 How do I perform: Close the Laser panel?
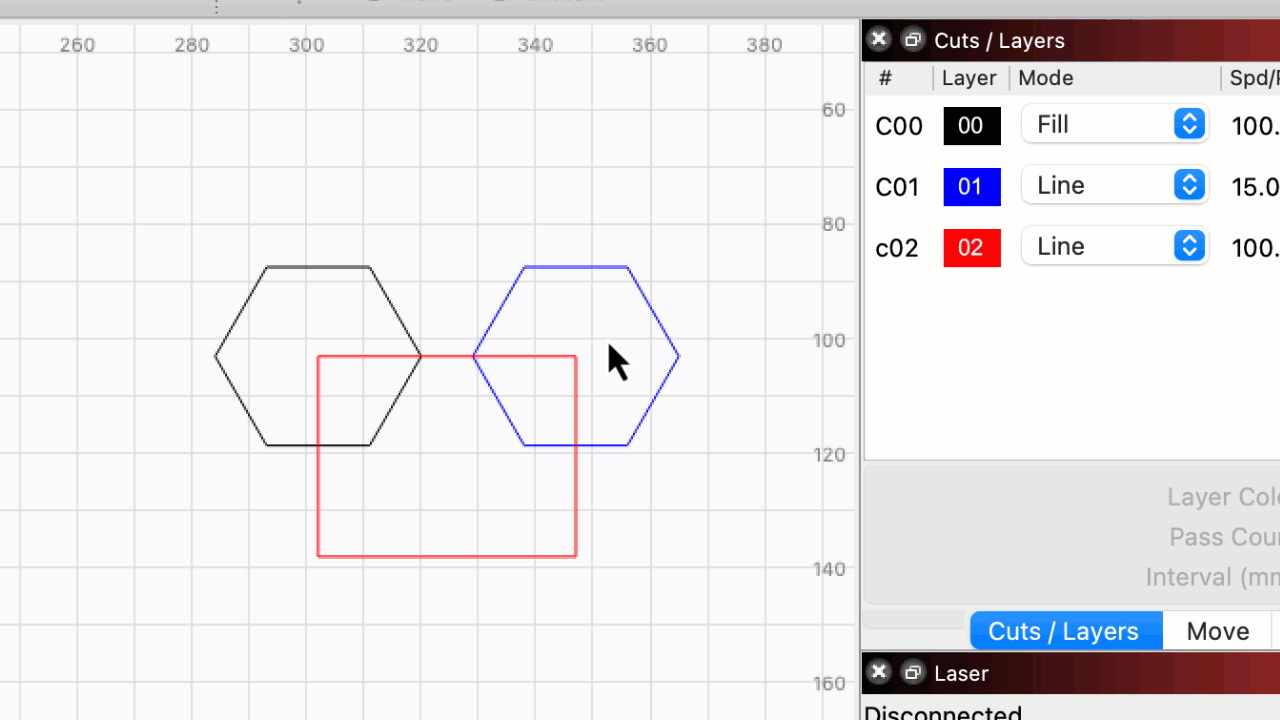point(878,673)
